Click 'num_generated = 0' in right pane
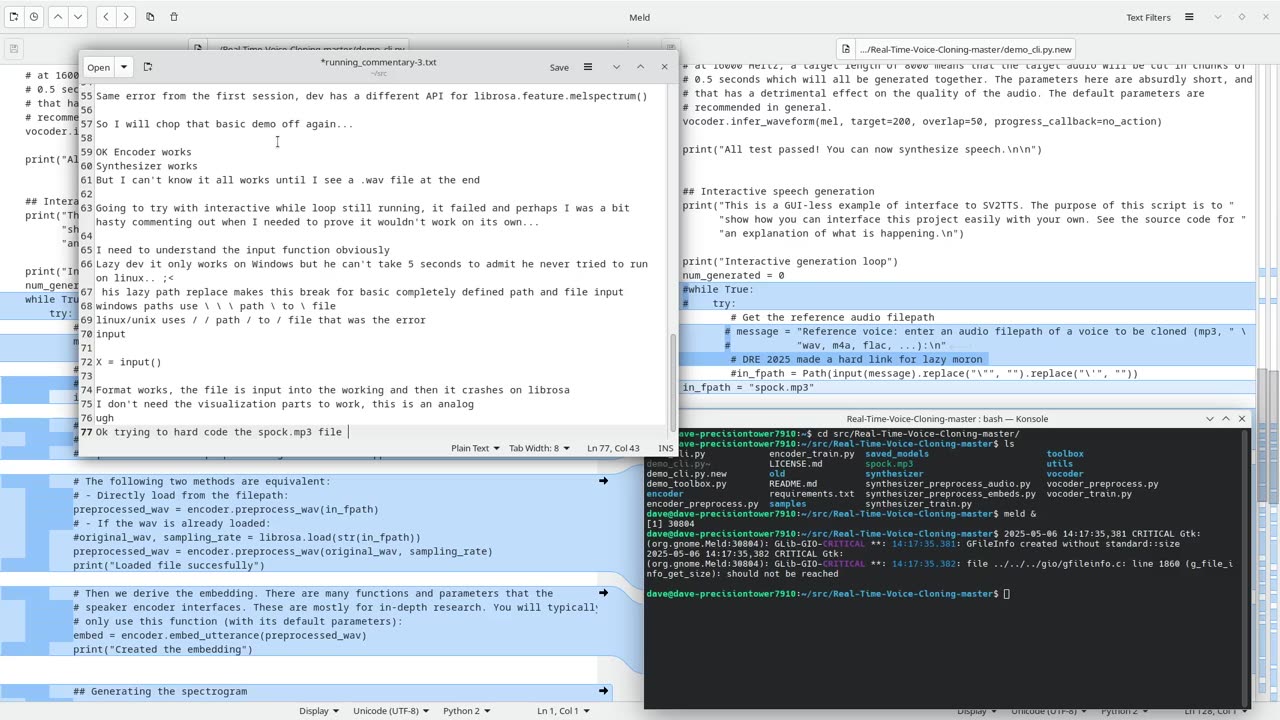The image size is (1280, 720). 733,275
